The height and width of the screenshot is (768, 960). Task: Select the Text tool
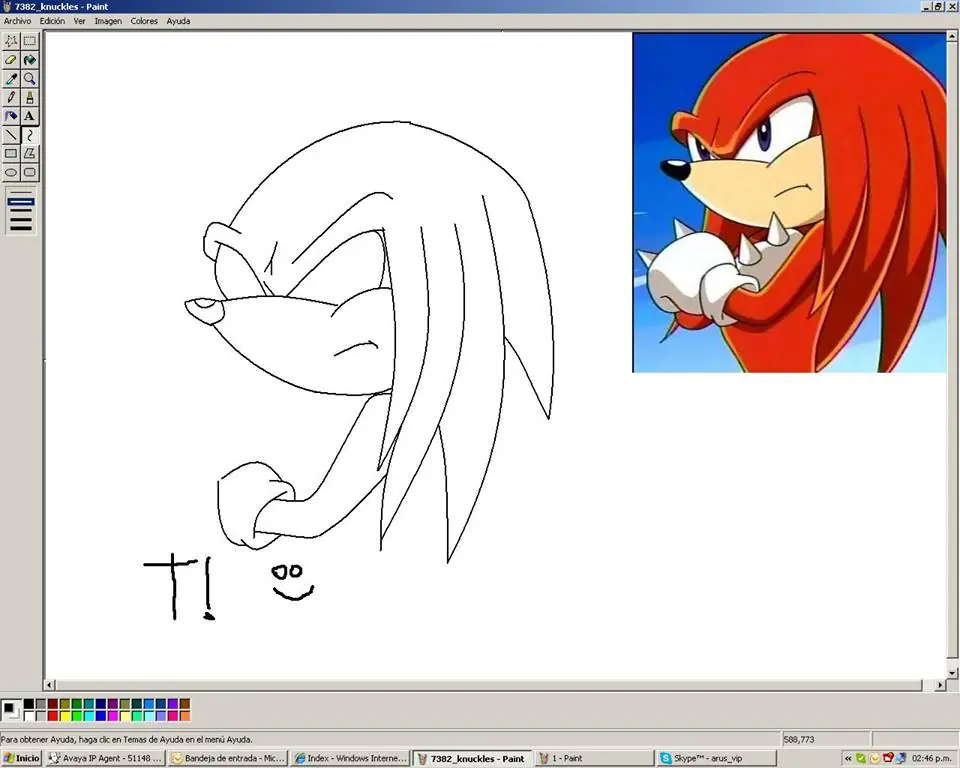click(x=30, y=116)
